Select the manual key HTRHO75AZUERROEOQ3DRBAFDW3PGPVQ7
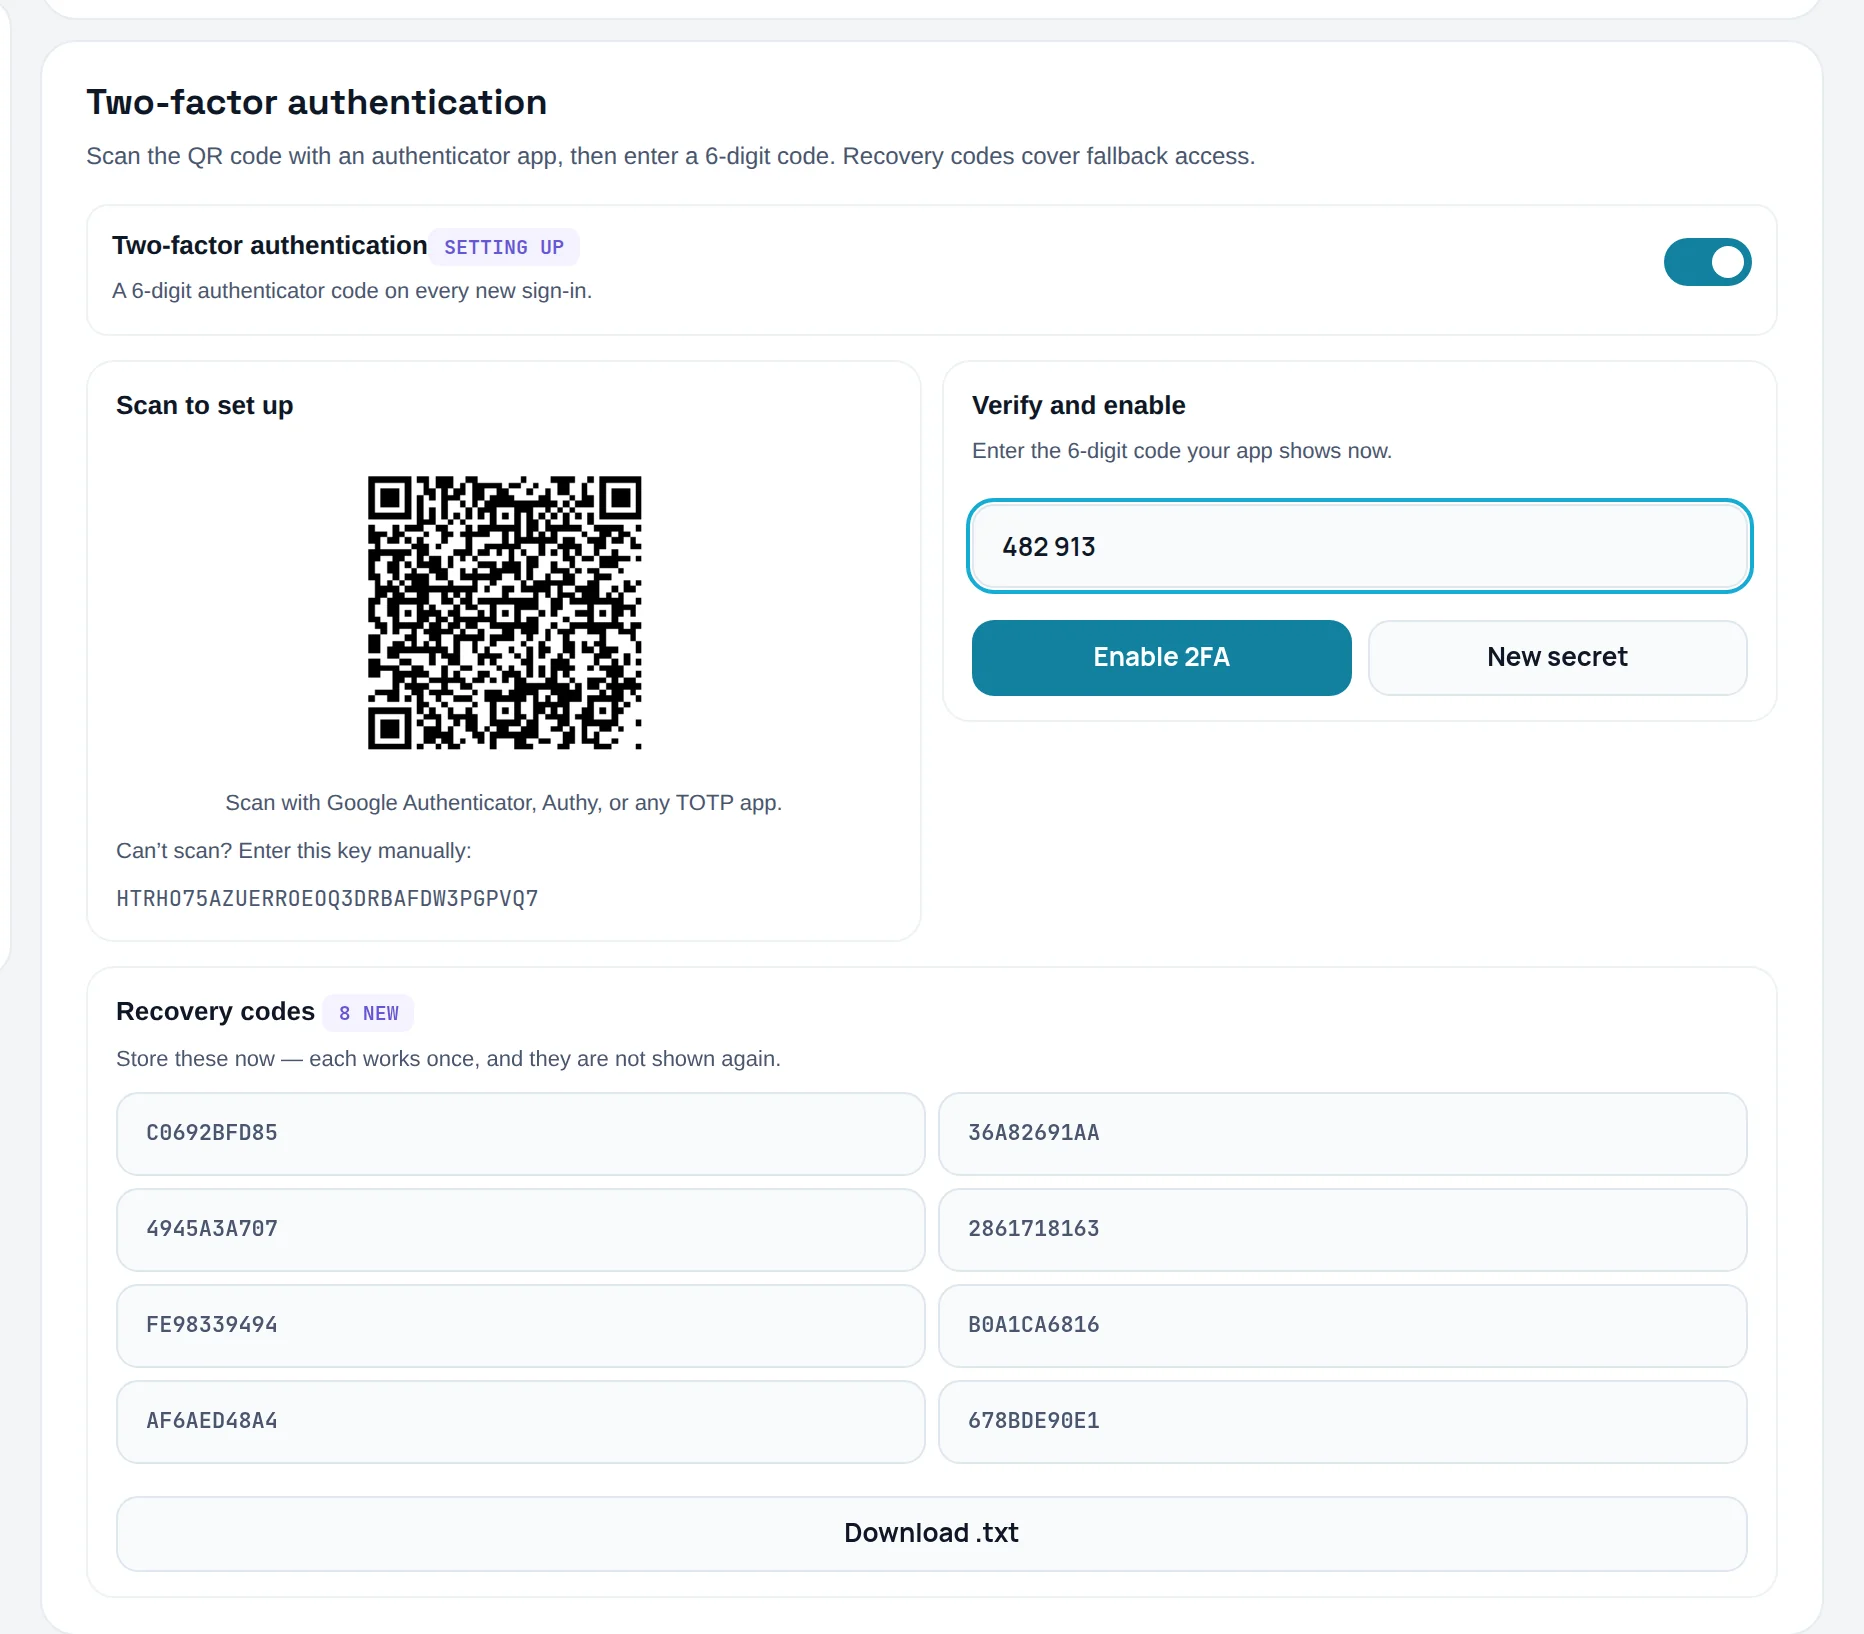 pyautogui.click(x=327, y=898)
